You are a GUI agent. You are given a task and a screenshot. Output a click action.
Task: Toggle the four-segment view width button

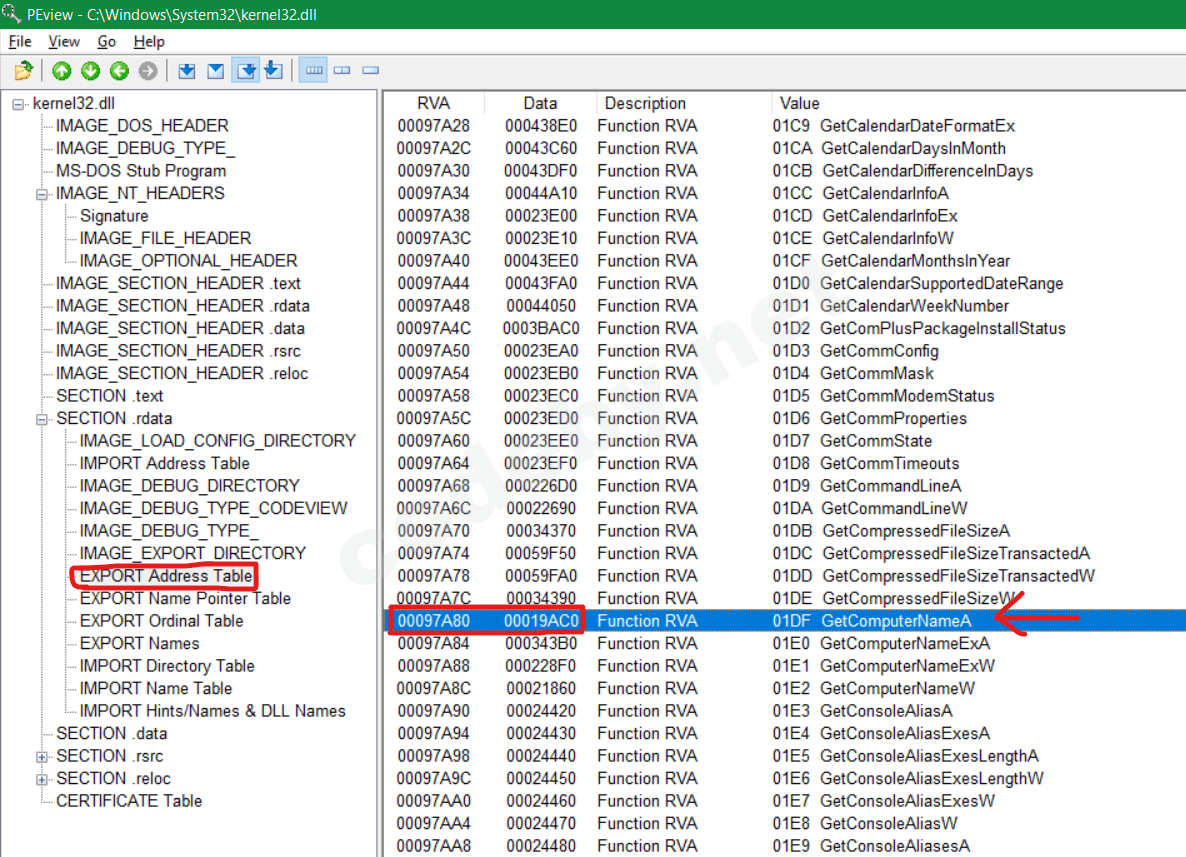tap(314, 71)
